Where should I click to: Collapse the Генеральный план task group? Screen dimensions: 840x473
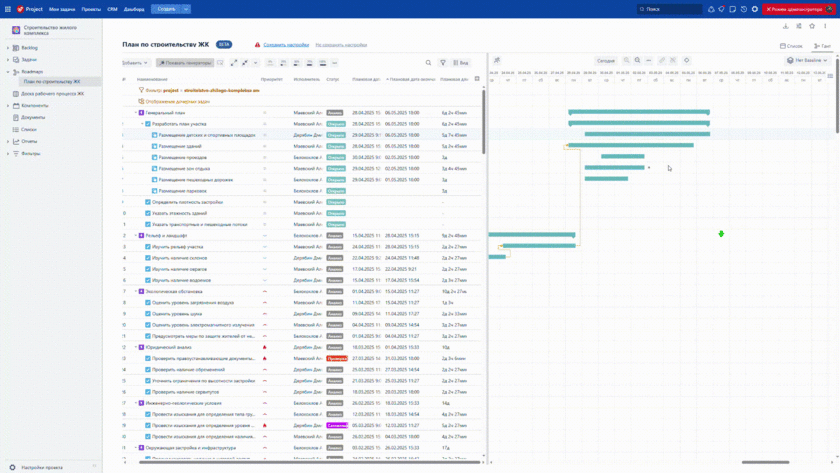136,113
